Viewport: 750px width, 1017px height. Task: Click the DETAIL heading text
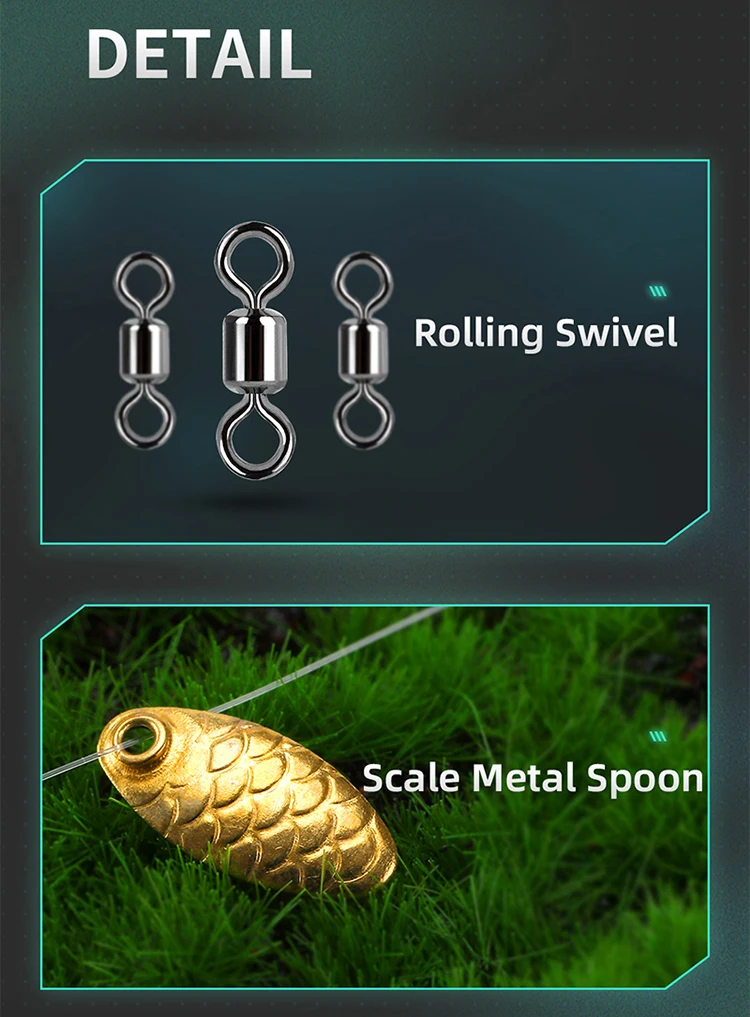[199, 54]
